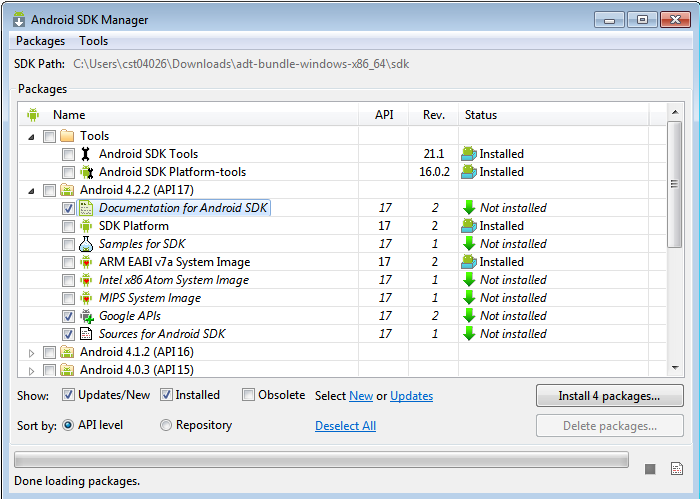Click the Android SDK Platform-tools icon
This screenshot has width=700, height=499.
[86, 172]
